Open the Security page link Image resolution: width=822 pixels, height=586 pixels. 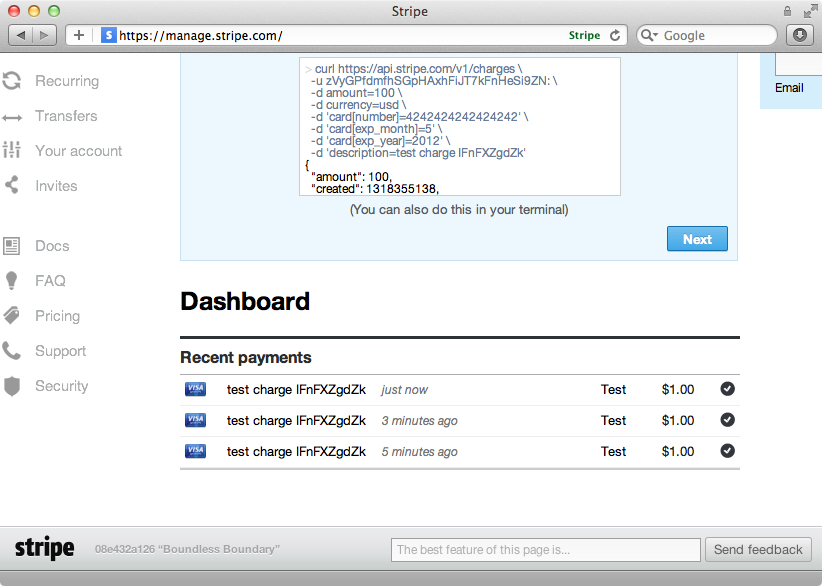coord(62,386)
